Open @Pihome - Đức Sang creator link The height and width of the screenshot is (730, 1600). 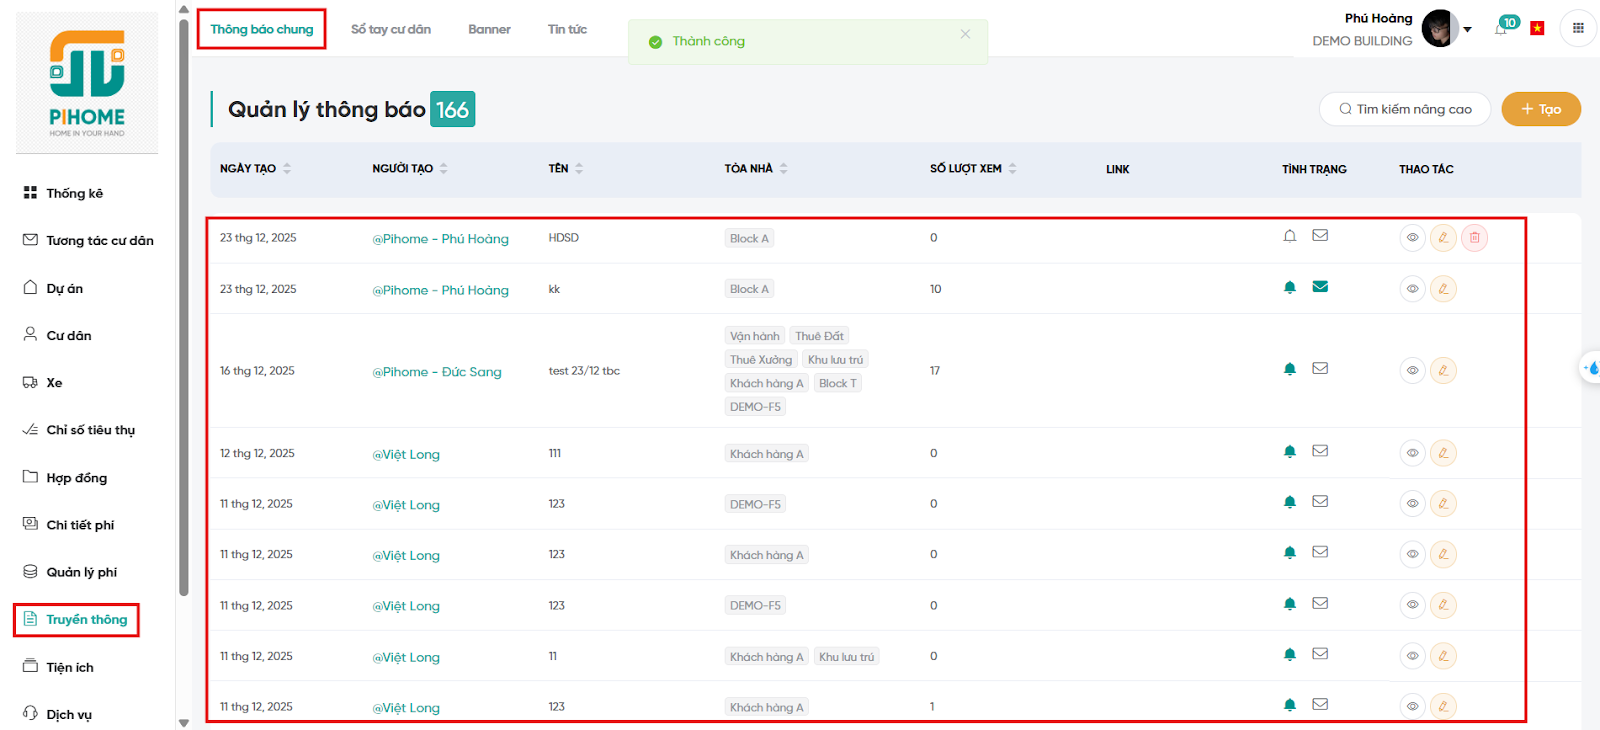click(437, 372)
